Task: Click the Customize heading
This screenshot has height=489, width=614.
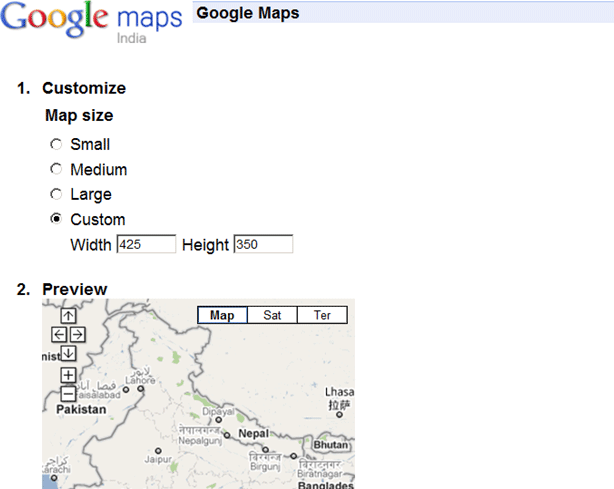Action: [84, 88]
